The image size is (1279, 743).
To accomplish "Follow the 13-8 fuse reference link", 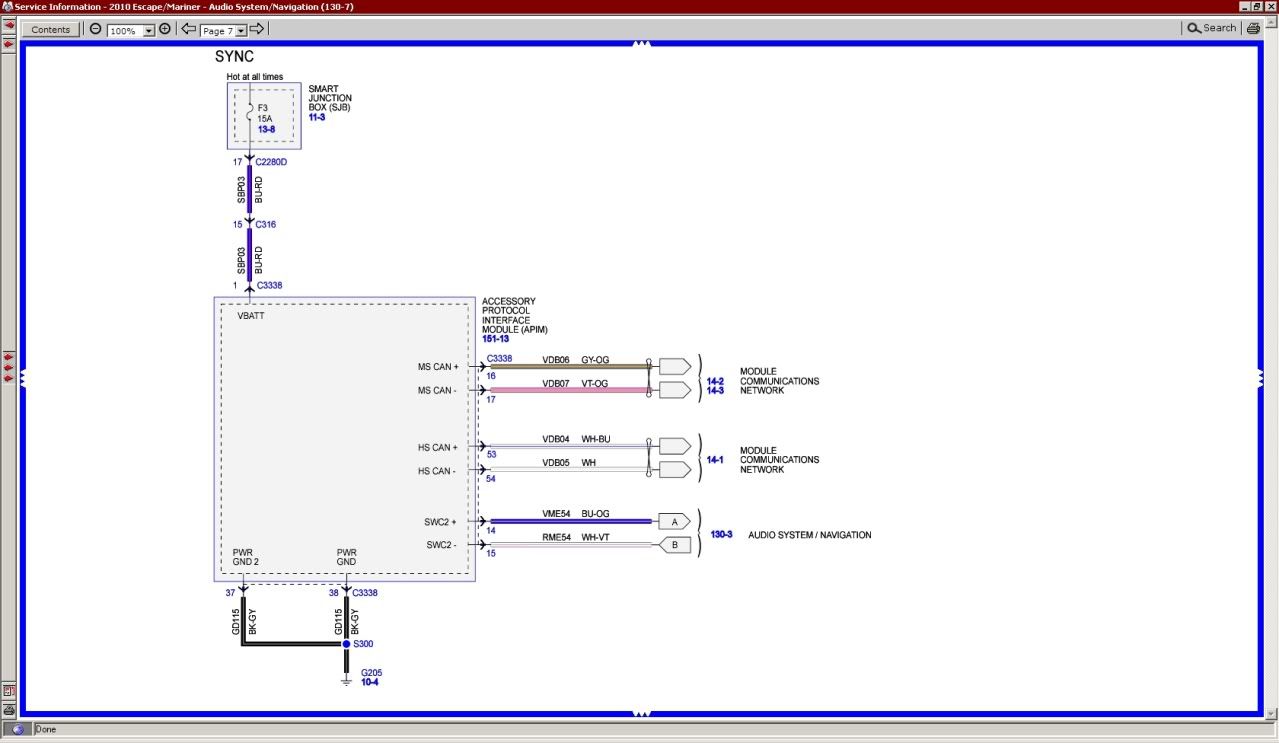I will pos(266,129).
